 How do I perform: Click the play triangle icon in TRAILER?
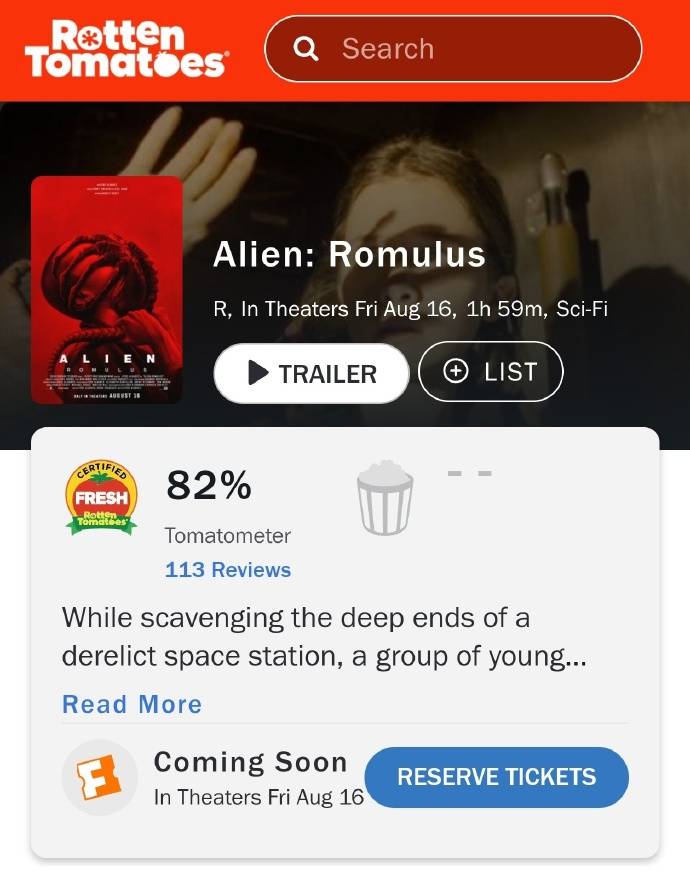(x=258, y=373)
